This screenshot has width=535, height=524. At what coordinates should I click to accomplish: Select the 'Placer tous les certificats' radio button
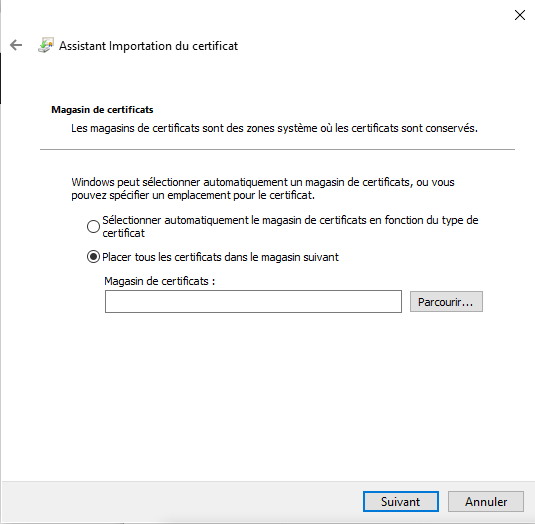pos(93,257)
